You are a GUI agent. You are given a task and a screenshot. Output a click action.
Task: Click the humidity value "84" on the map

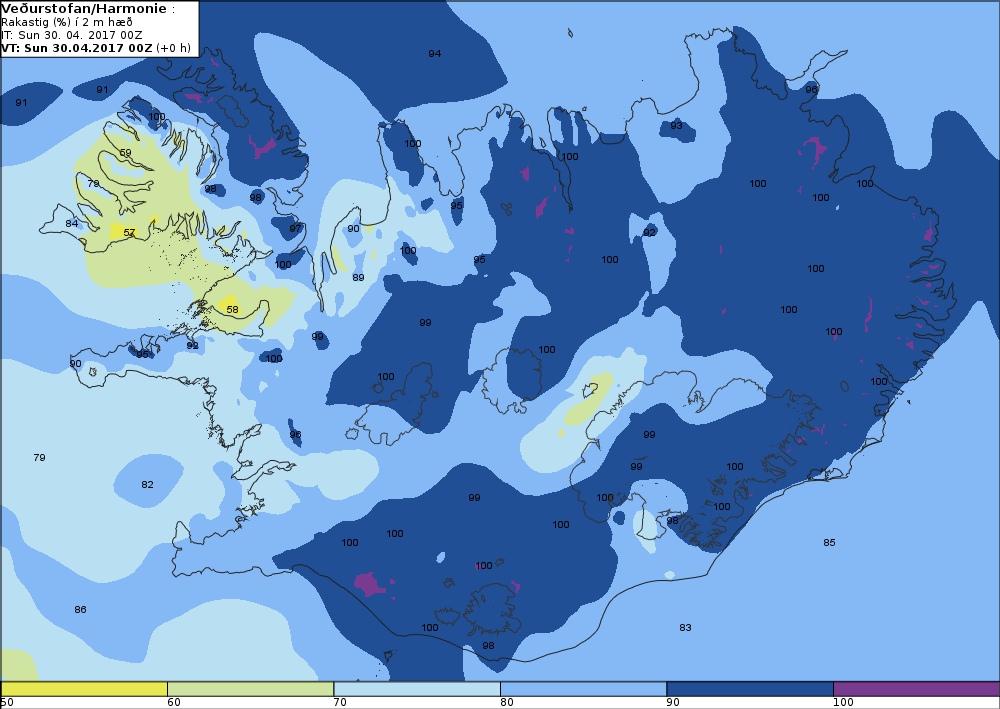coord(71,223)
